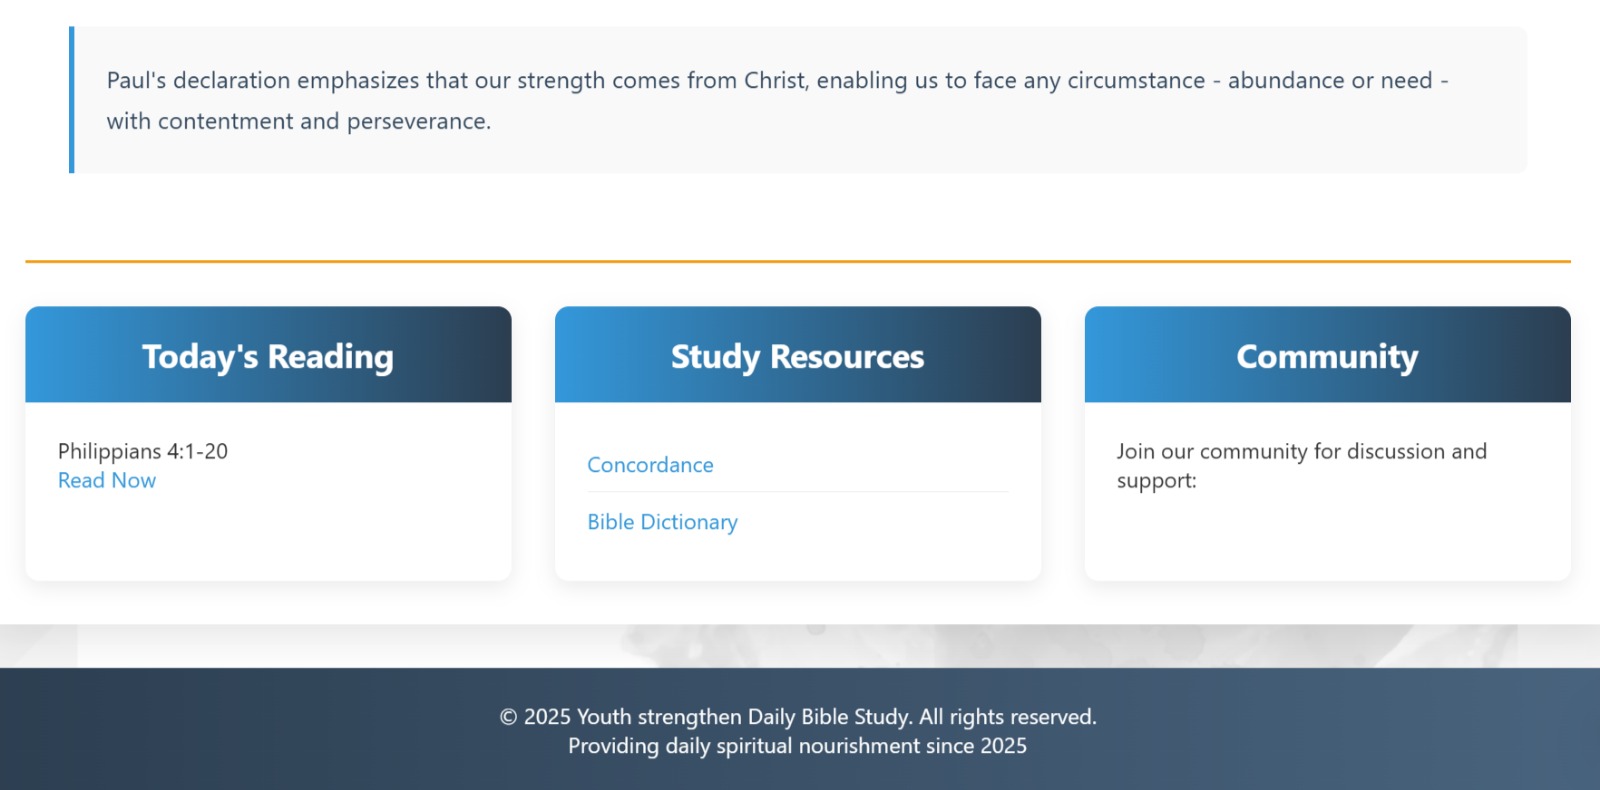
Task: Click 'Youth strengthen Daily Bible Study' footer text
Action: coord(743,717)
